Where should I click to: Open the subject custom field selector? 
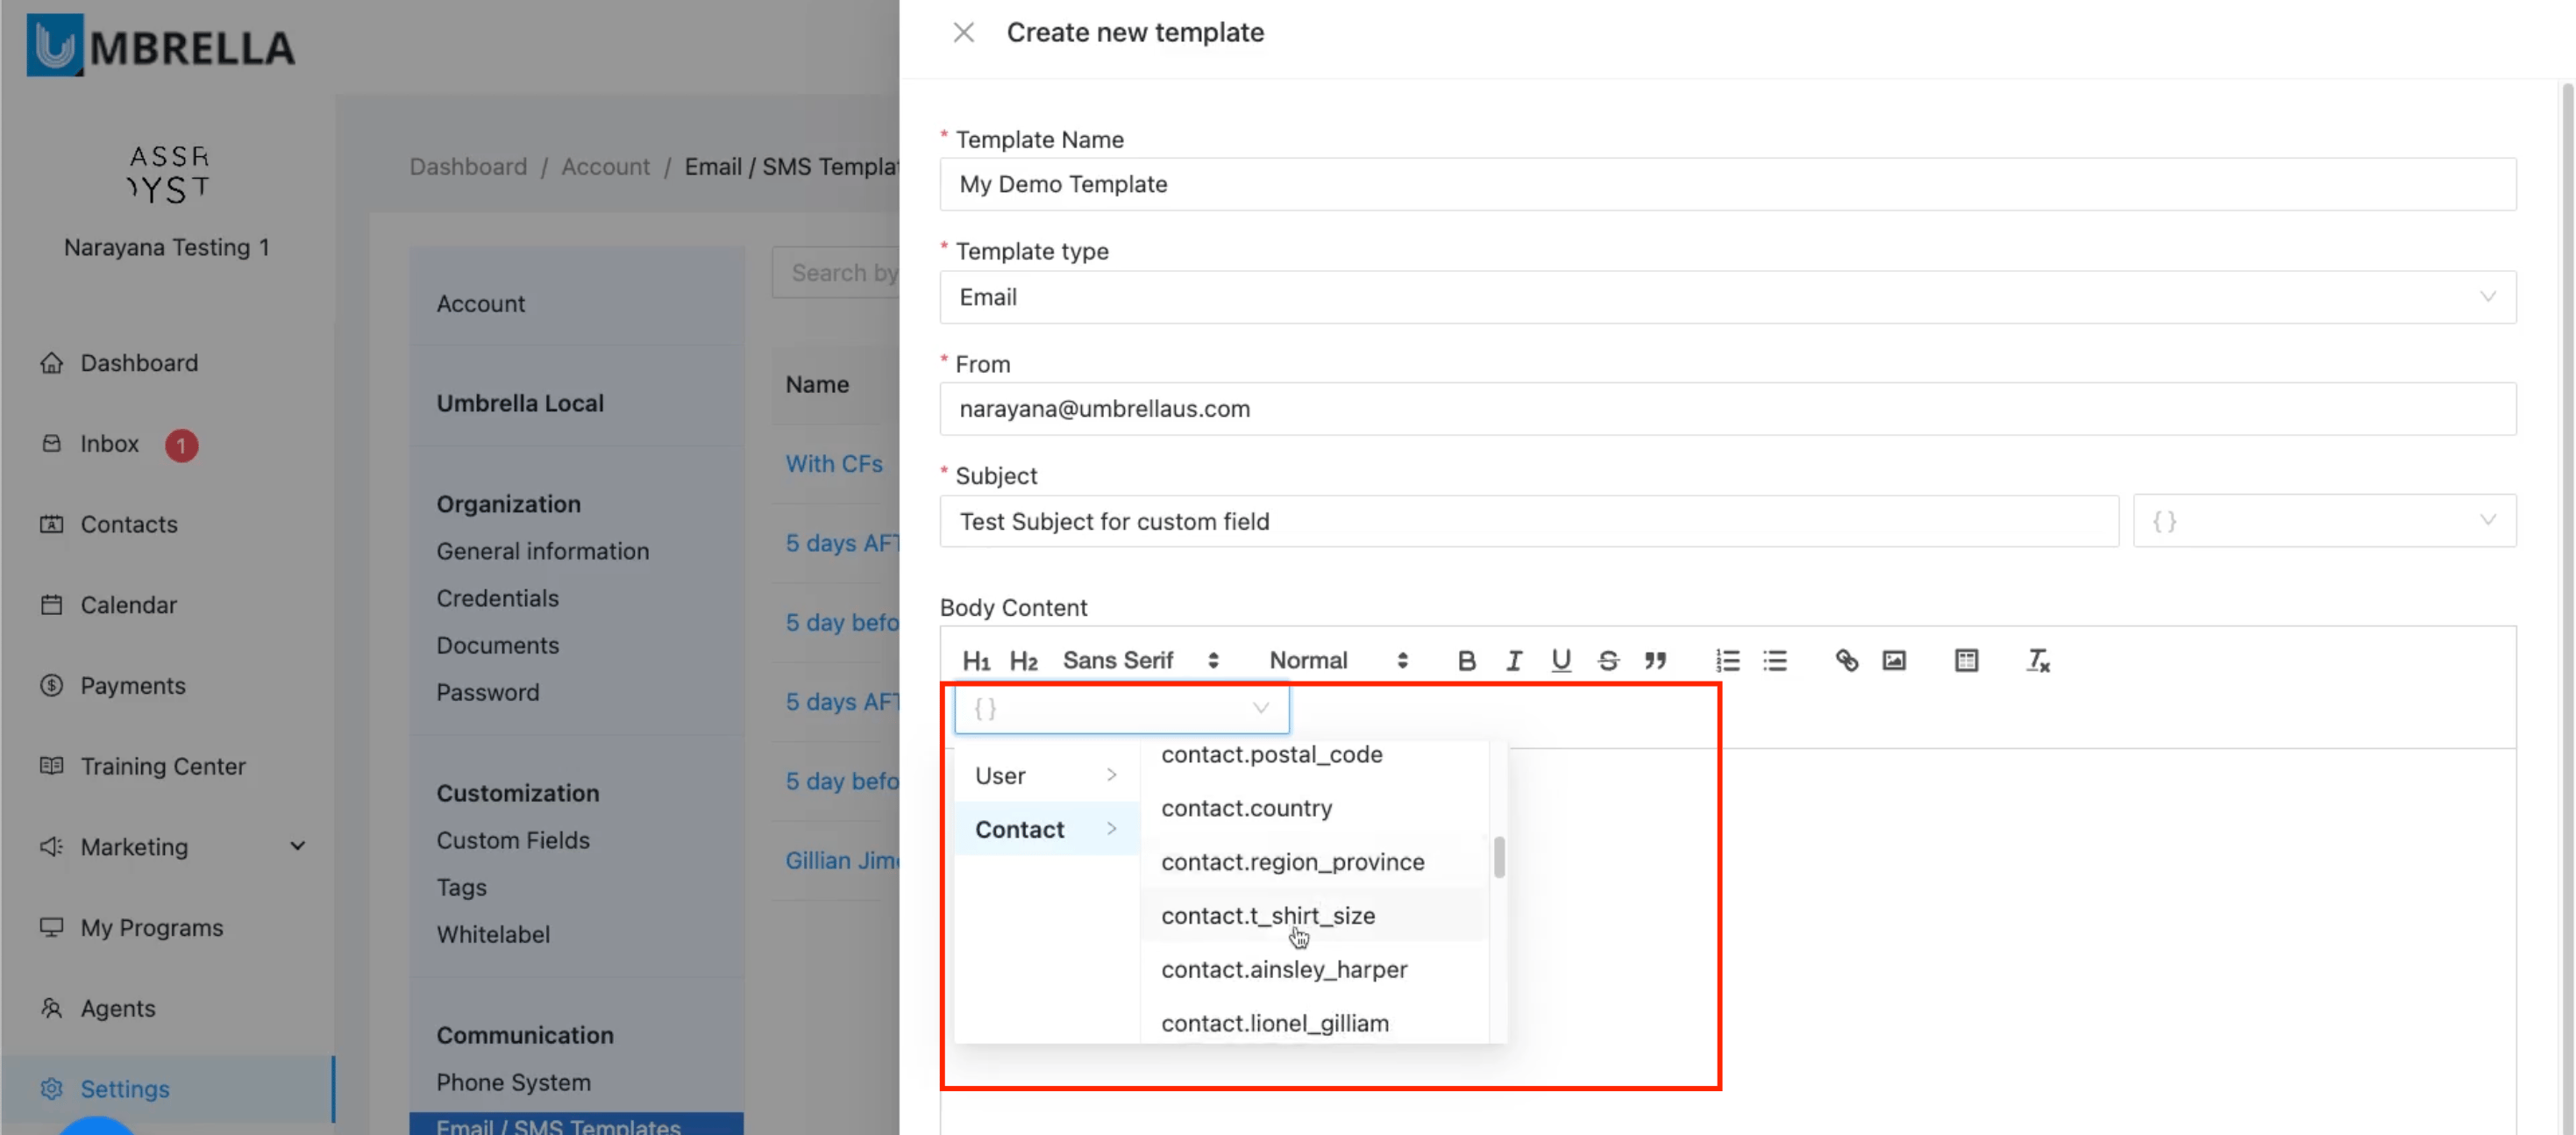coord(2323,521)
